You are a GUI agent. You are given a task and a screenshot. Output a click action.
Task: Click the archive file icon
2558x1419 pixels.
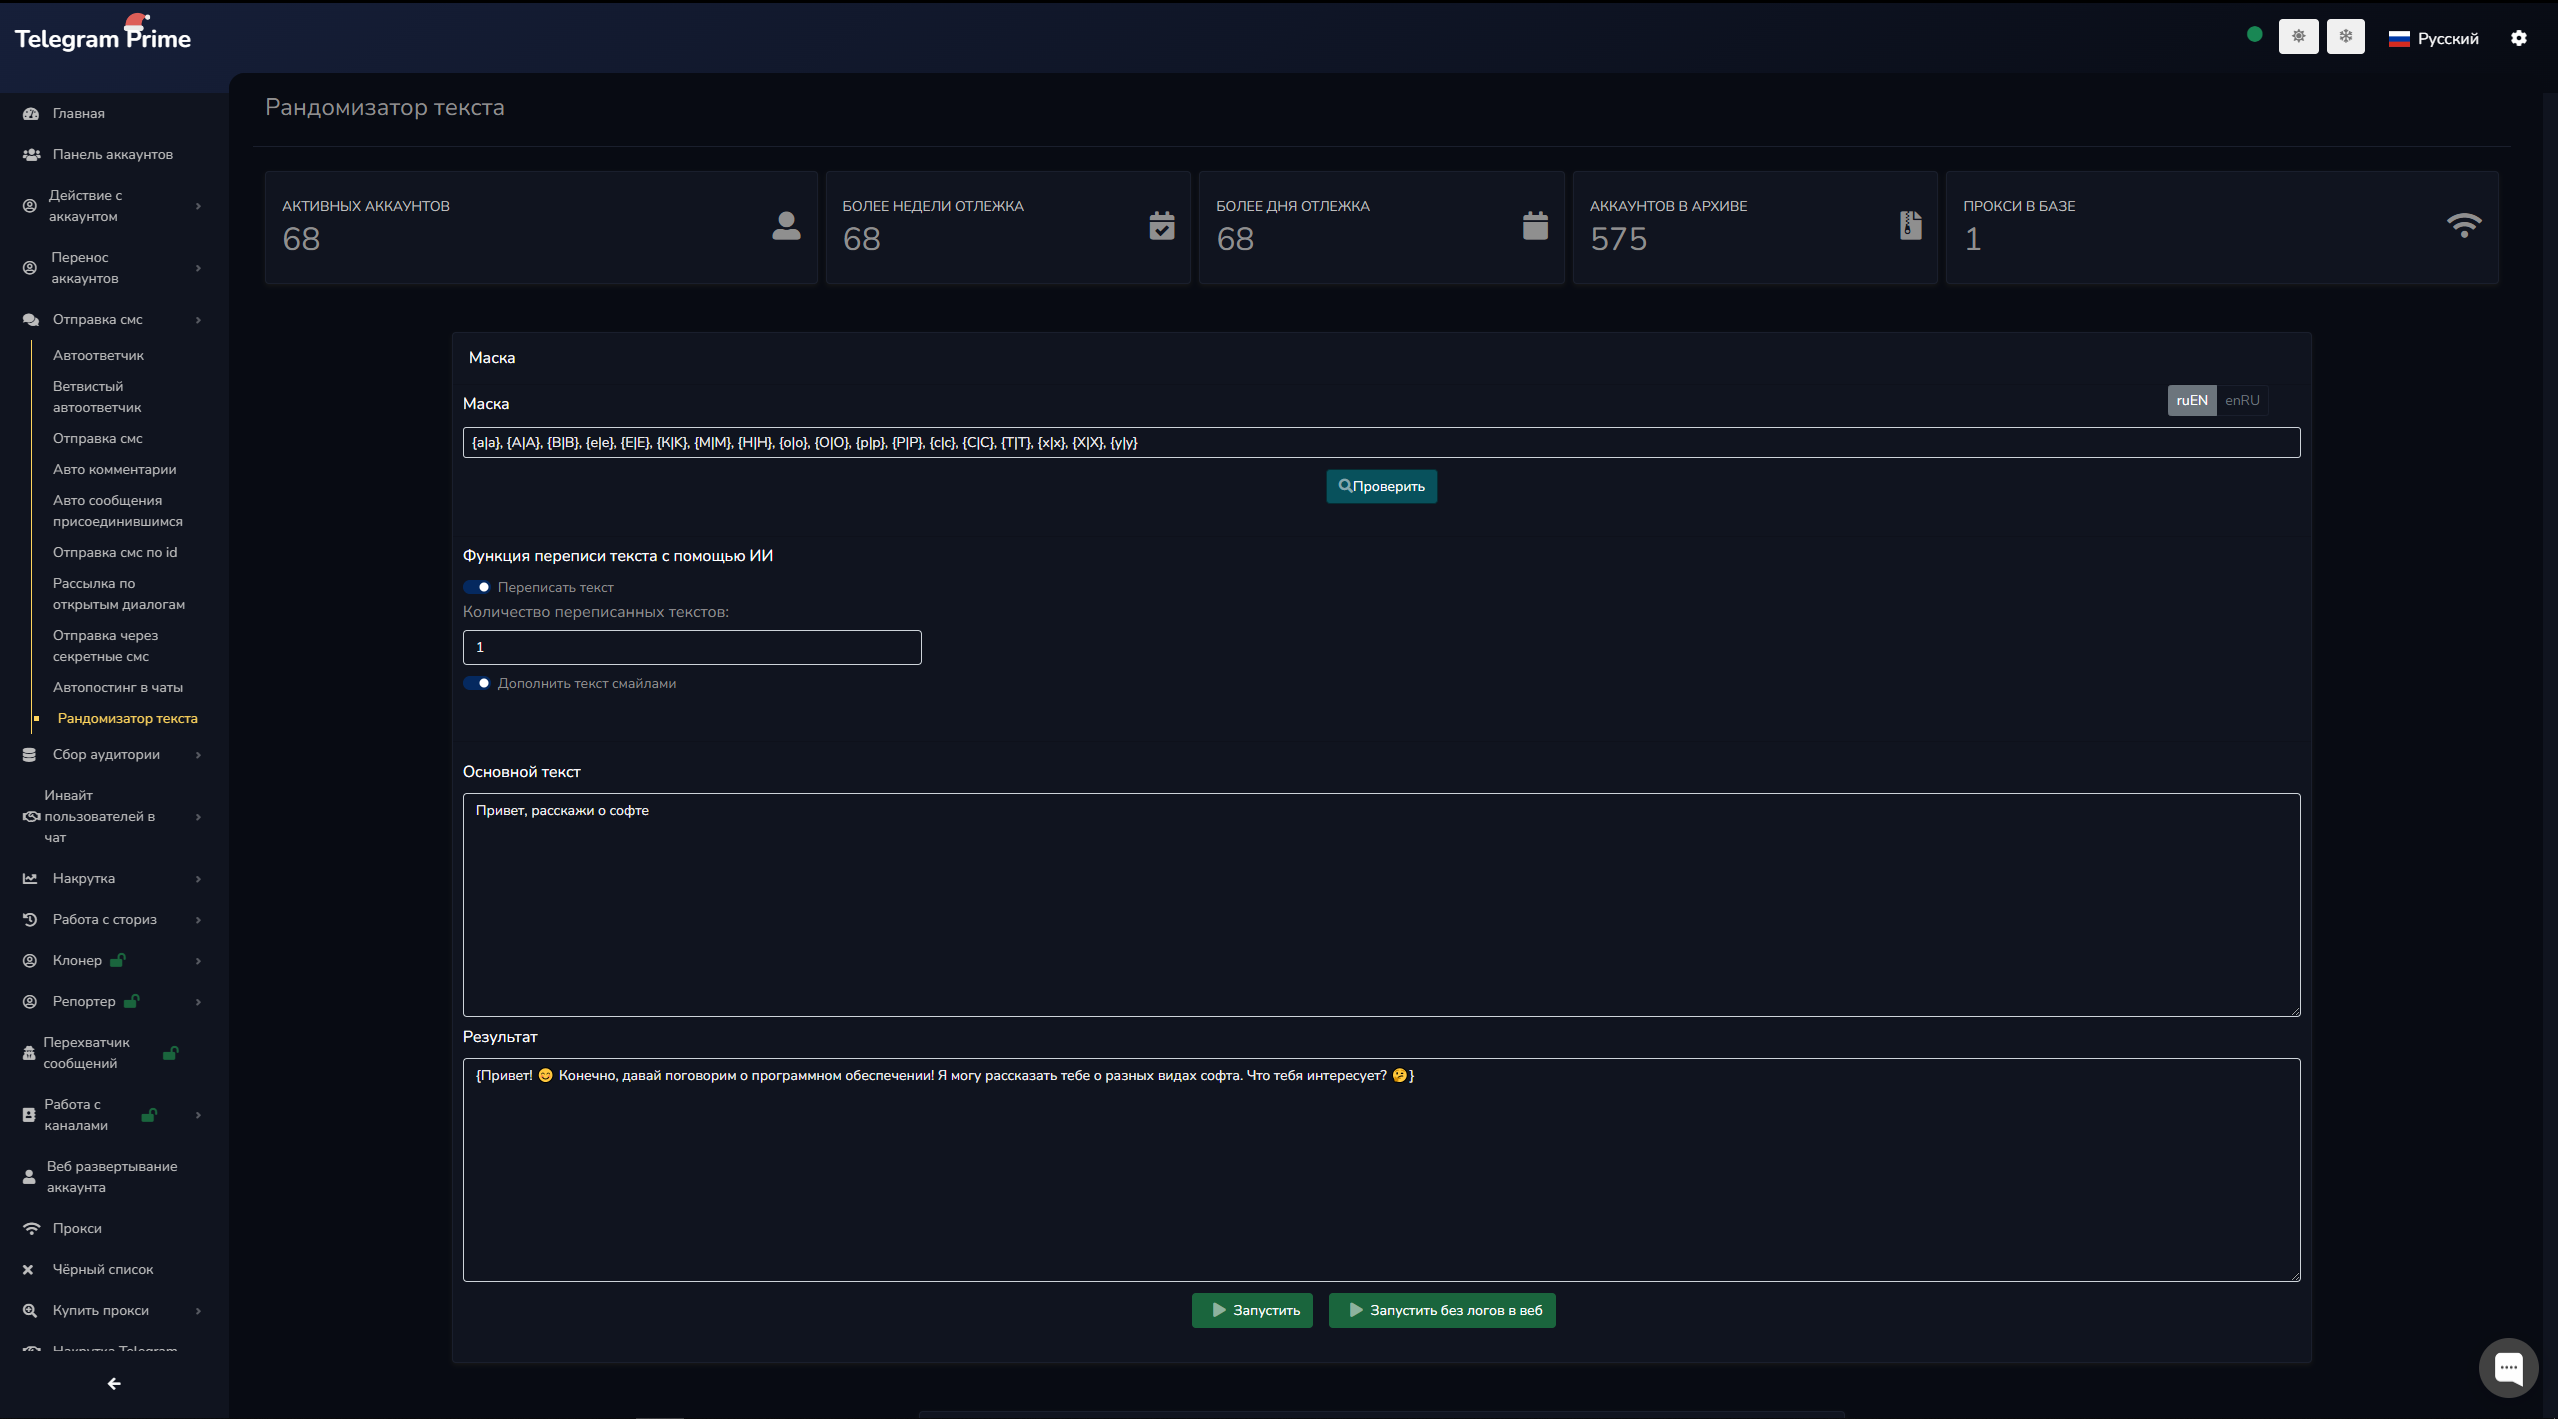[1910, 226]
